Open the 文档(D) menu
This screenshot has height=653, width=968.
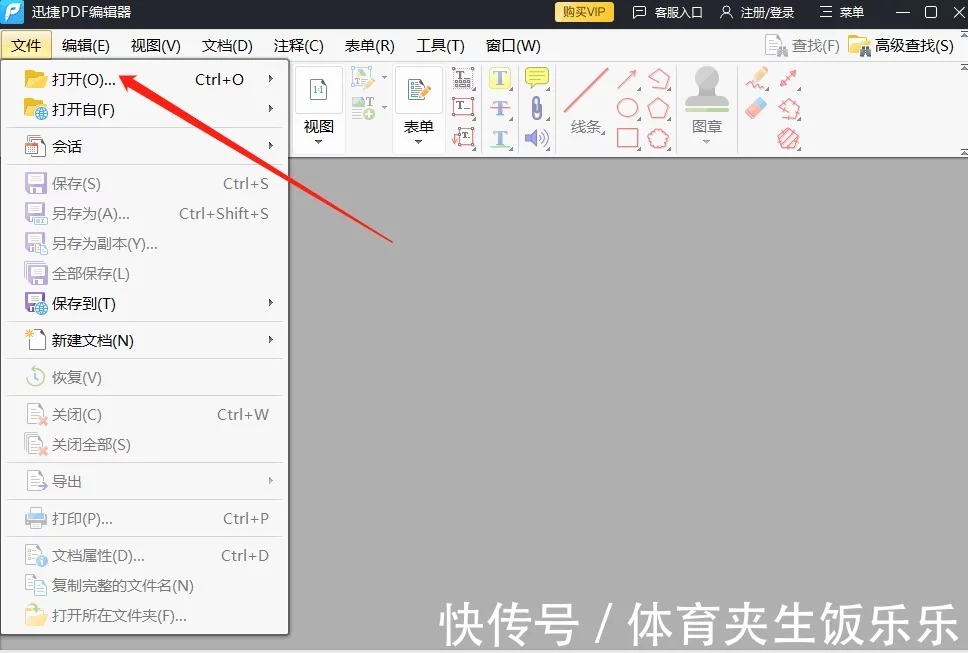pyautogui.click(x=227, y=46)
